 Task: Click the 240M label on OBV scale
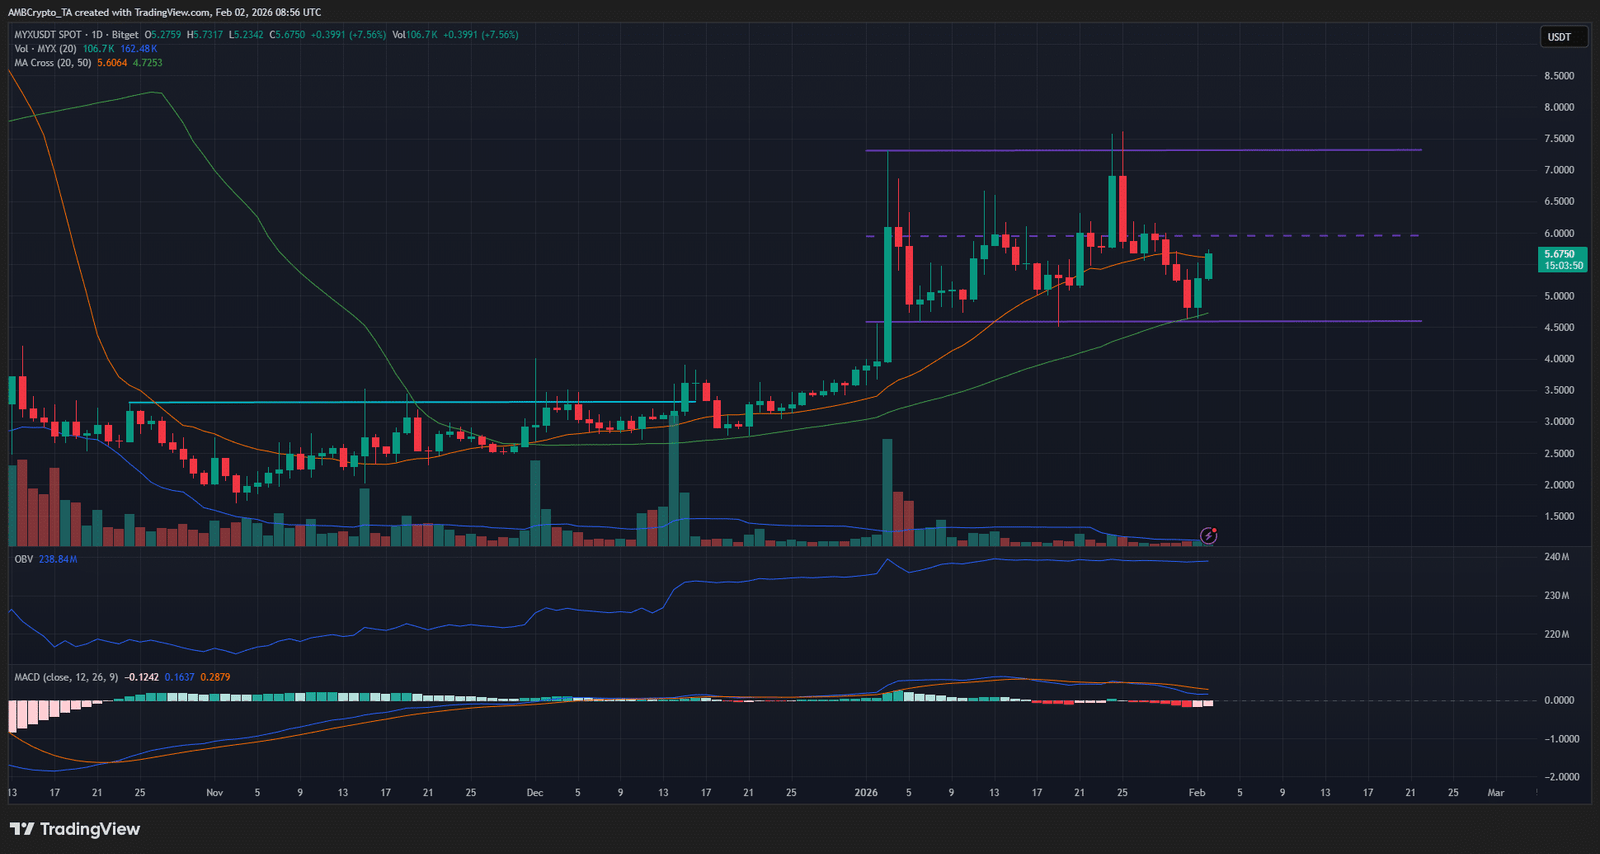1556,557
